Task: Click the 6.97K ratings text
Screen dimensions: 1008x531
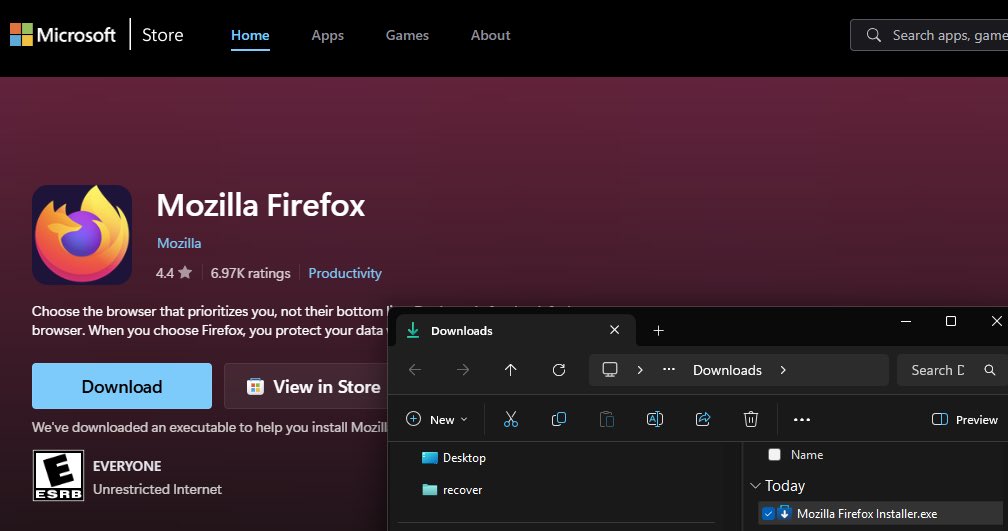Action: pos(250,273)
